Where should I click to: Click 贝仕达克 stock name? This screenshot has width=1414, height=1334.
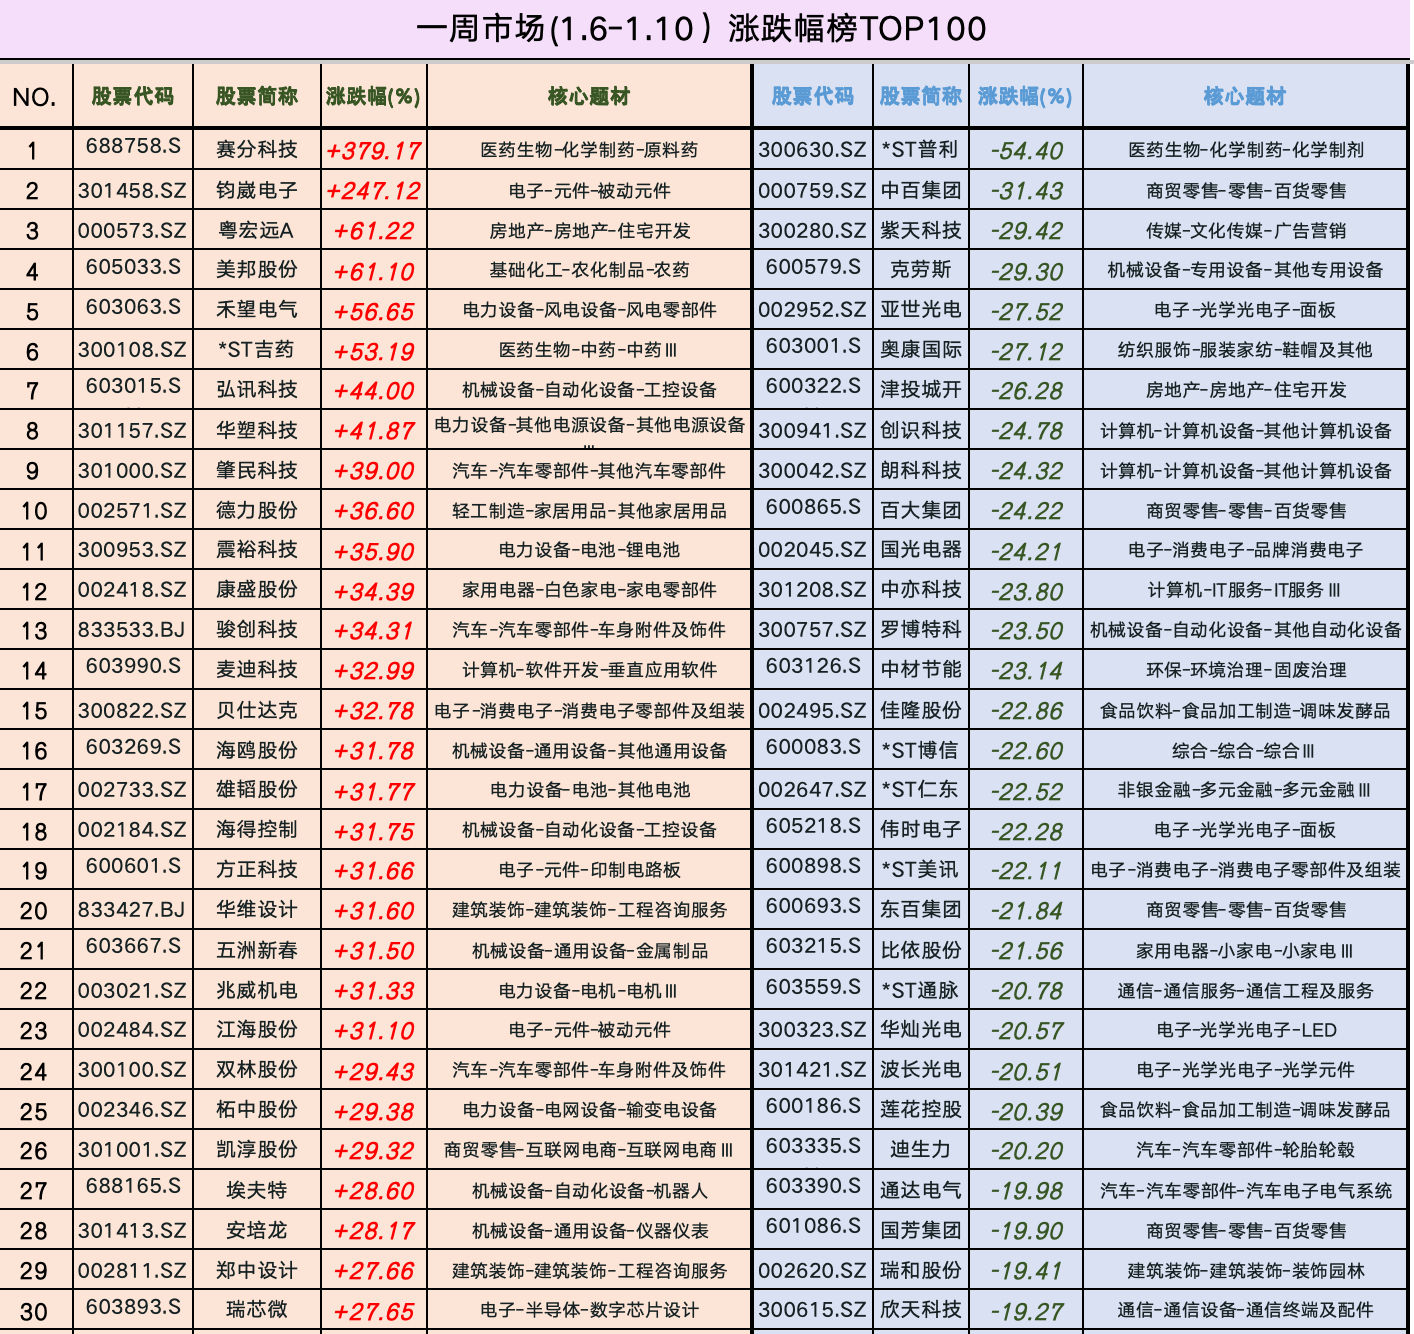[x=257, y=710]
